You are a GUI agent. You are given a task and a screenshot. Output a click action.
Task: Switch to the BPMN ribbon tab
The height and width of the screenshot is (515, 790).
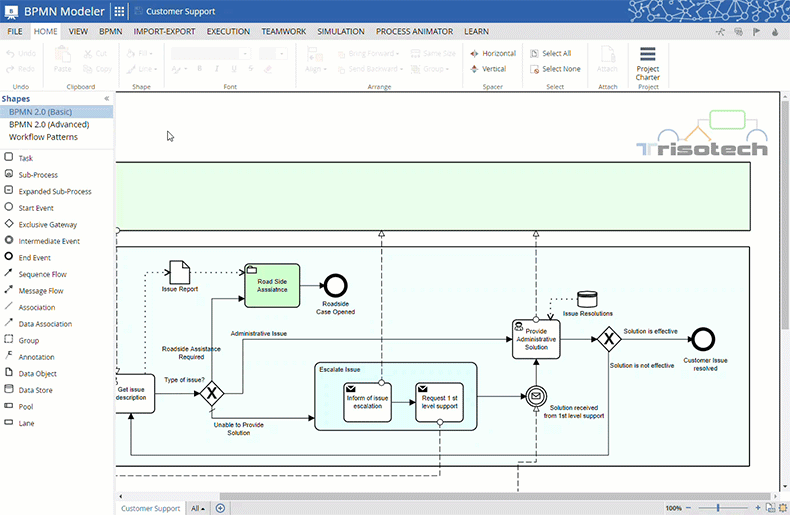coord(110,31)
